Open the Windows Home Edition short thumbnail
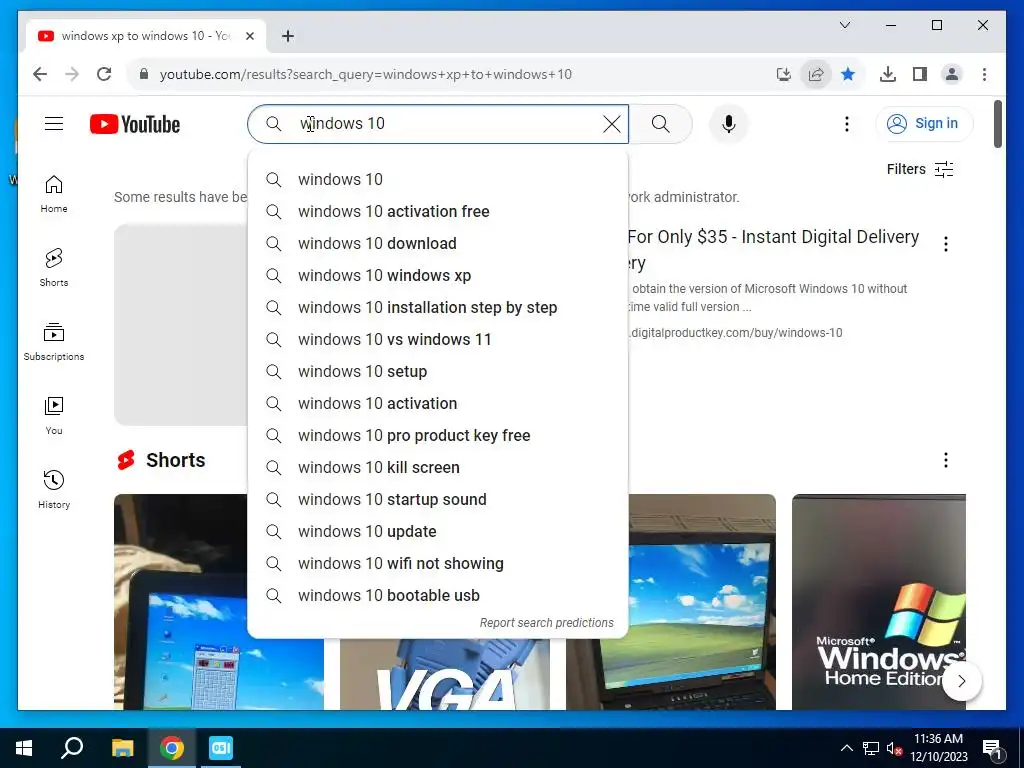Image resolution: width=1024 pixels, height=768 pixels. (878, 601)
